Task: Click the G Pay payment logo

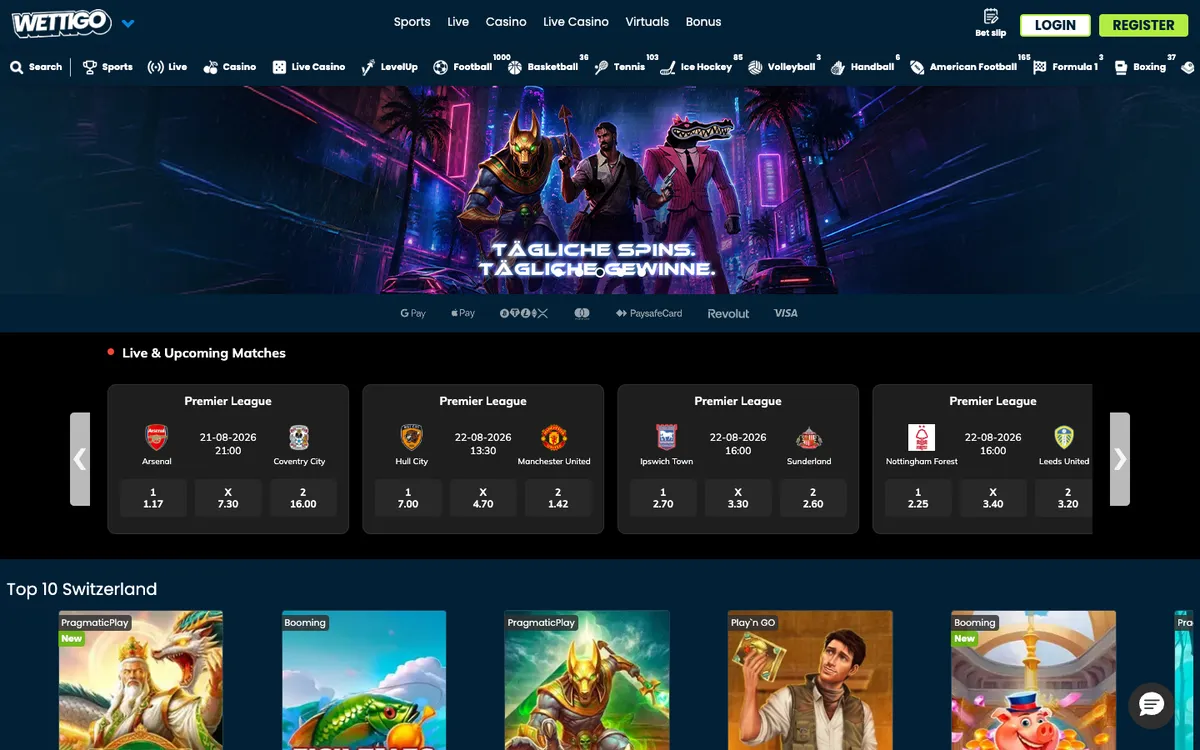Action: point(413,313)
